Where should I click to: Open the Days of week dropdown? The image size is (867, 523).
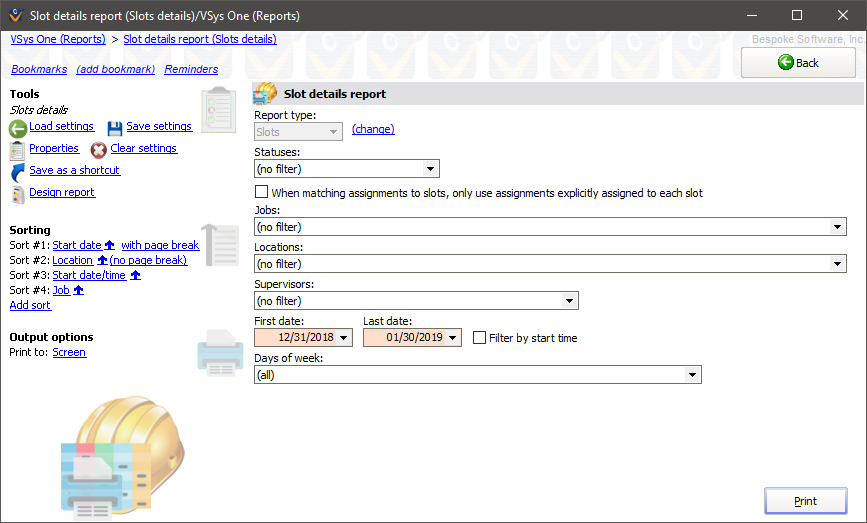click(x=692, y=375)
